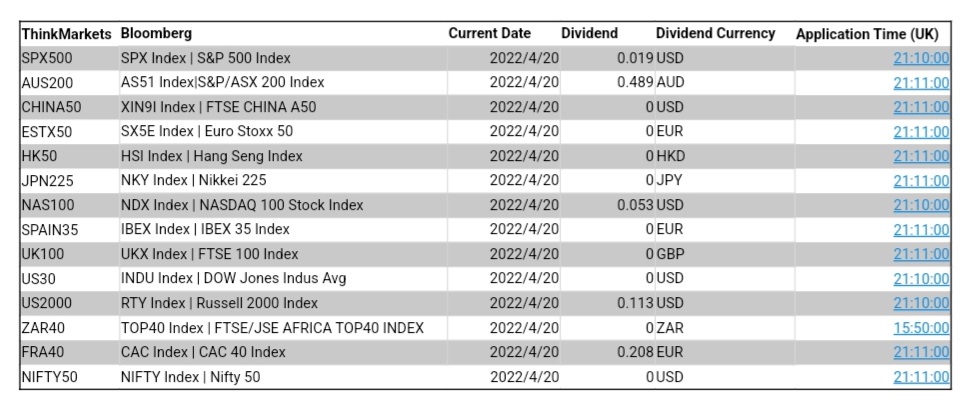966x406 pixels.
Task: Click the Dividend Currency column header
Action: tap(715, 34)
